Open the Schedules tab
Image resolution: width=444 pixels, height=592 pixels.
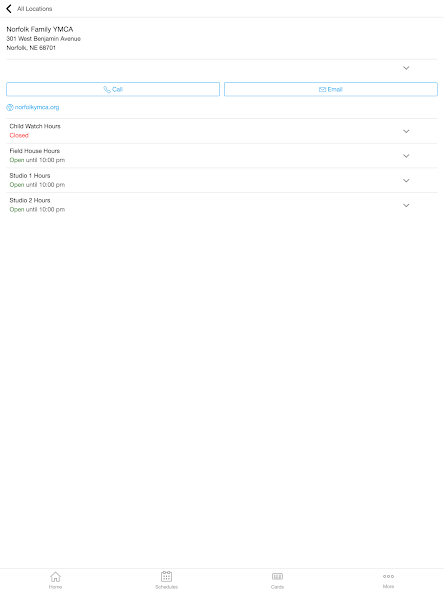pyautogui.click(x=166, y=580)
